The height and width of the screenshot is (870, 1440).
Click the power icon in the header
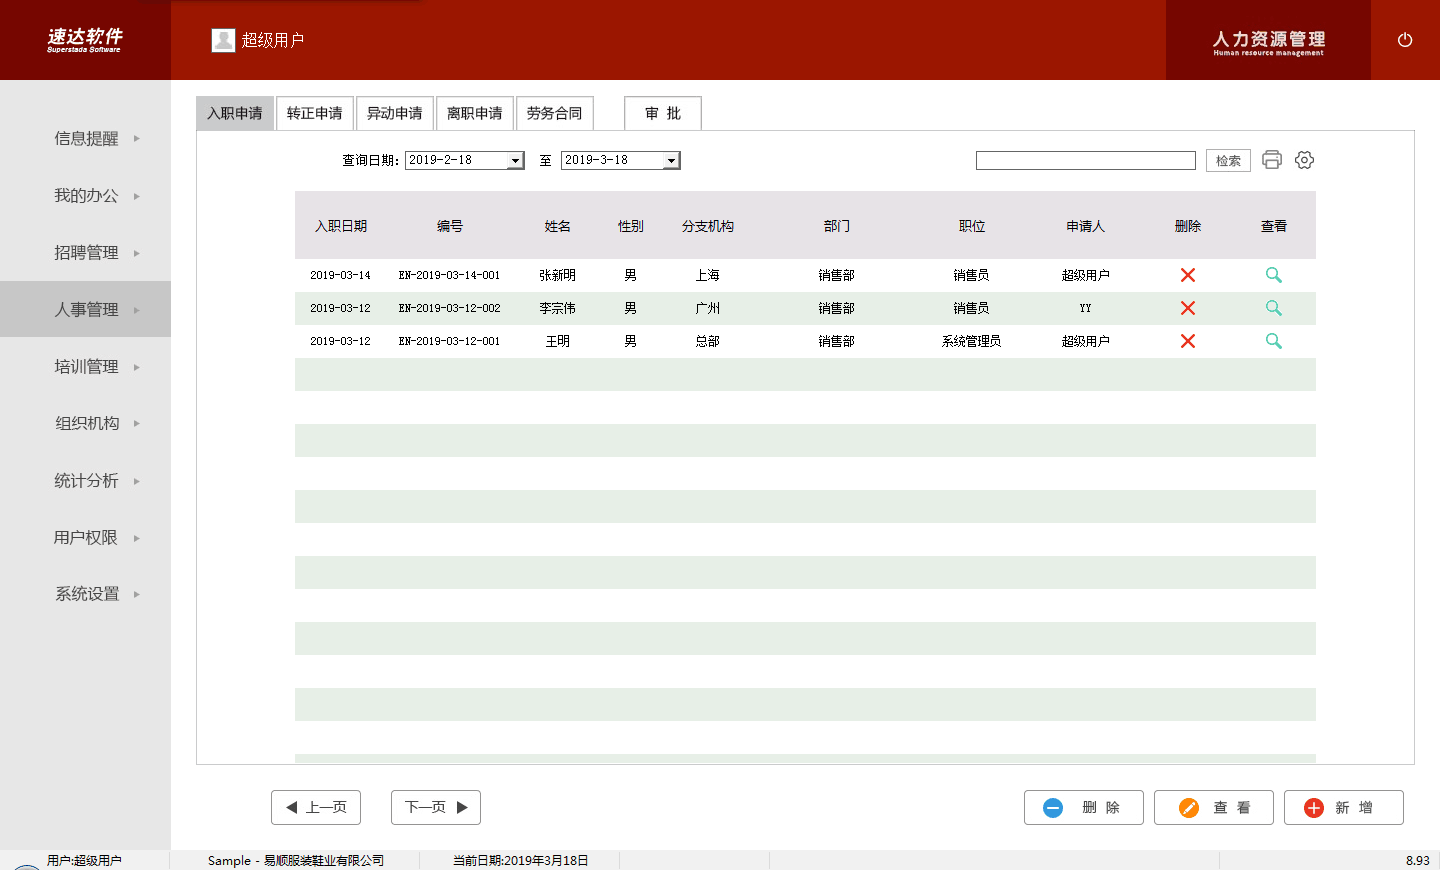pyautogui.click(x=1404, y=40)
